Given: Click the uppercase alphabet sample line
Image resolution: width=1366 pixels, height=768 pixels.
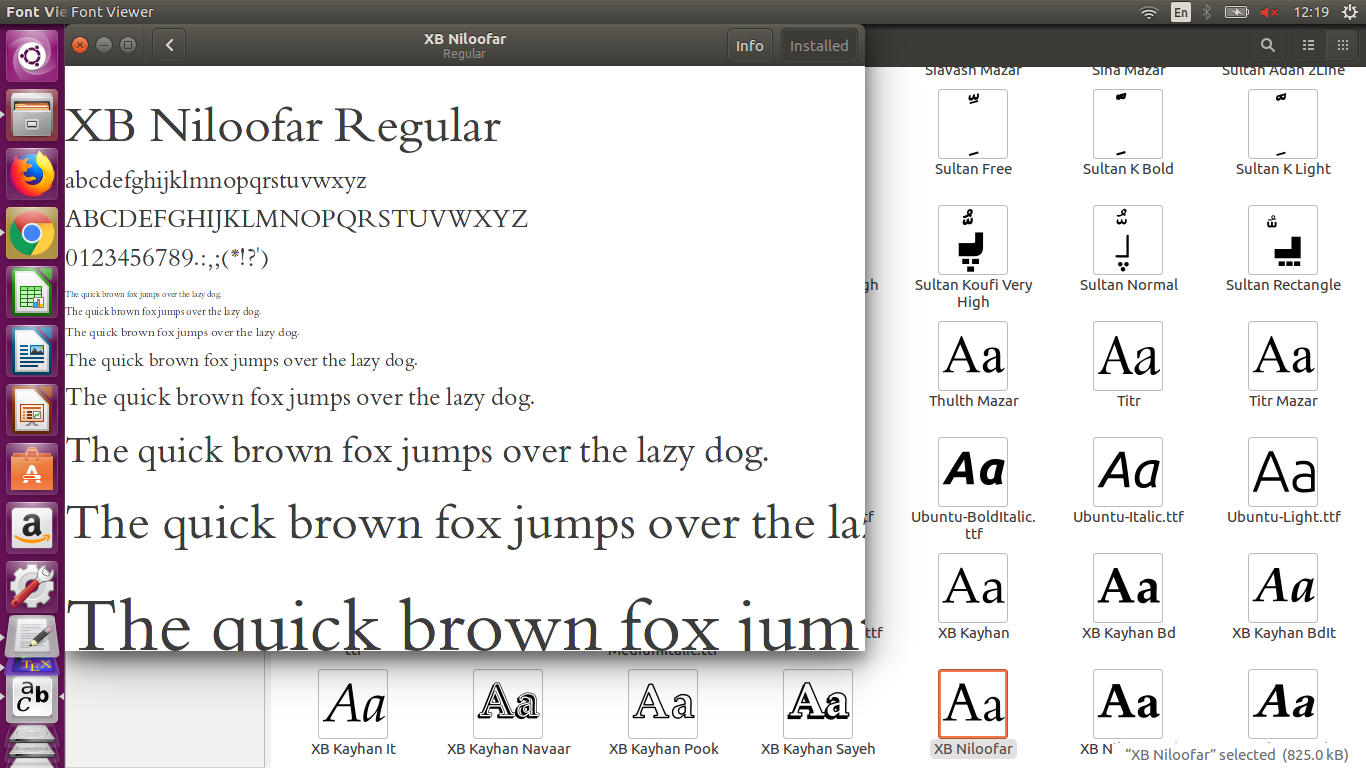Looking at the screenshot, I should click(x=297, y=219).
